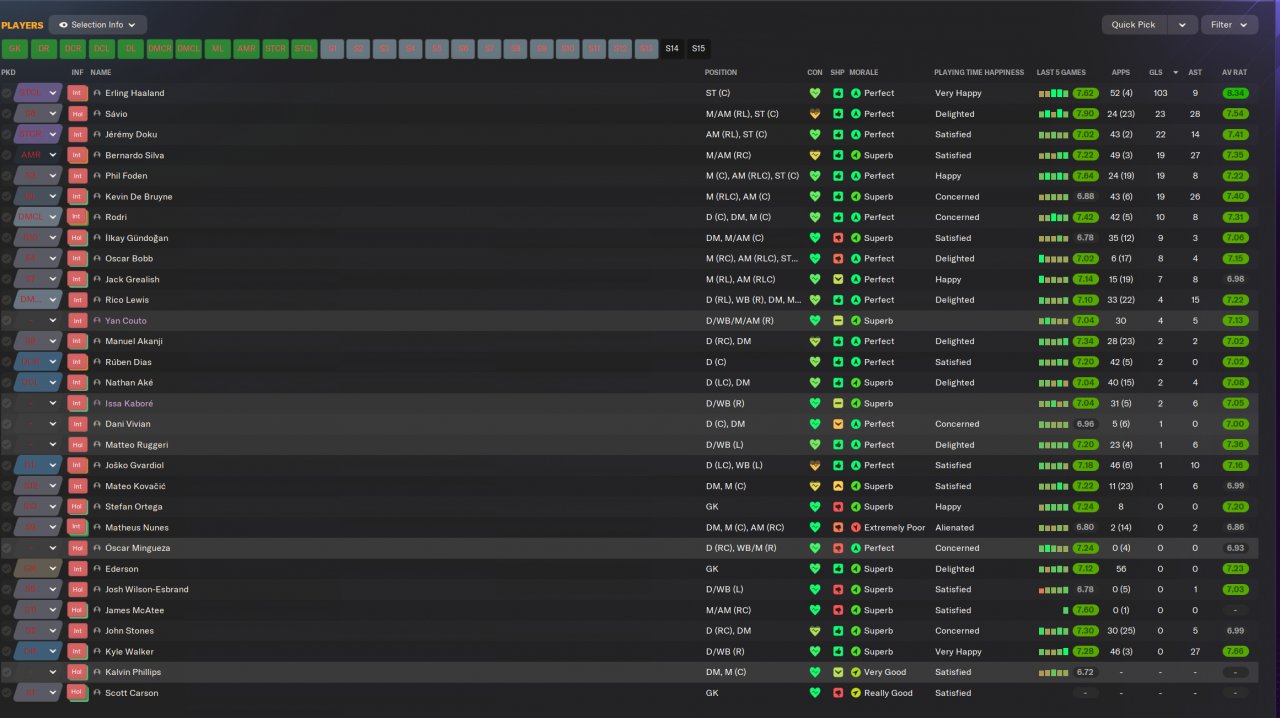Image resolution: width=1280 pixels, height=718 pixels.
Task: Click Scott Carson's Really Good morale icon
Action: tap(856, 693)
